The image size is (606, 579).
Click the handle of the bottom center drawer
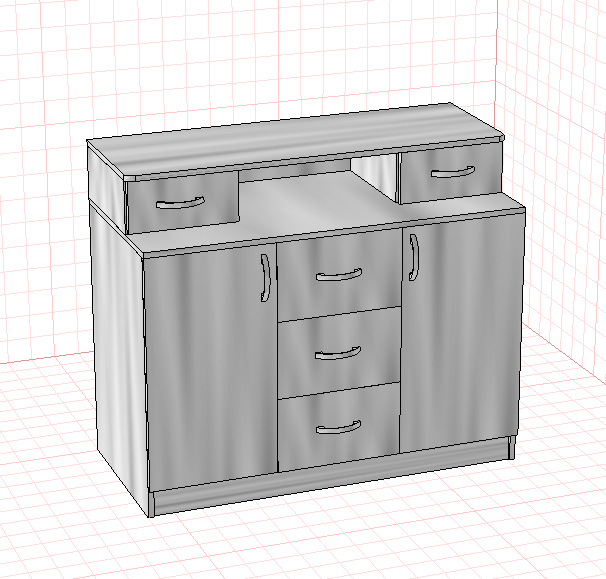339,427
